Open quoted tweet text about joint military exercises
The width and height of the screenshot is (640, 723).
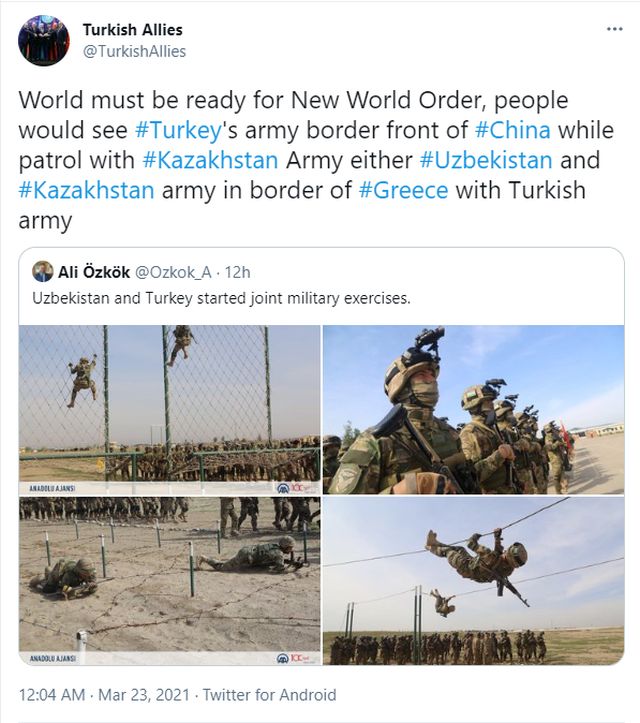221,299
